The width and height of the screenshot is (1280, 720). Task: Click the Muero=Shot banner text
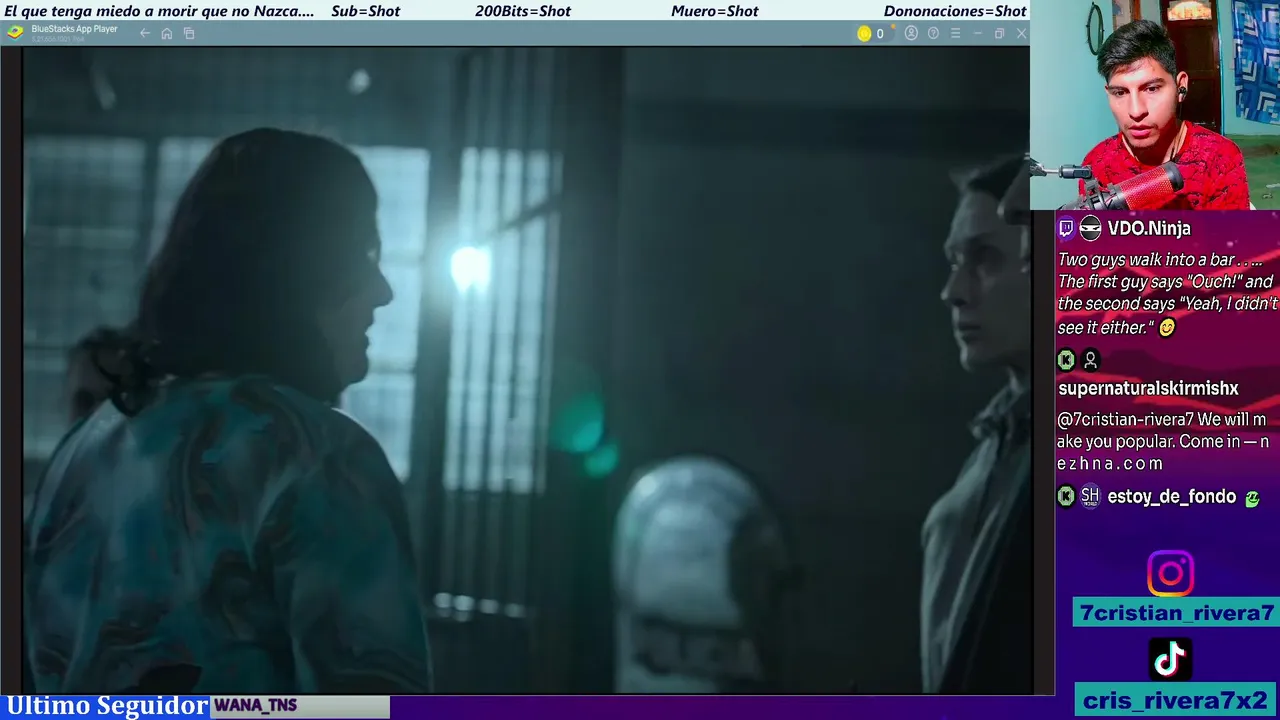[x=715, y=11]
